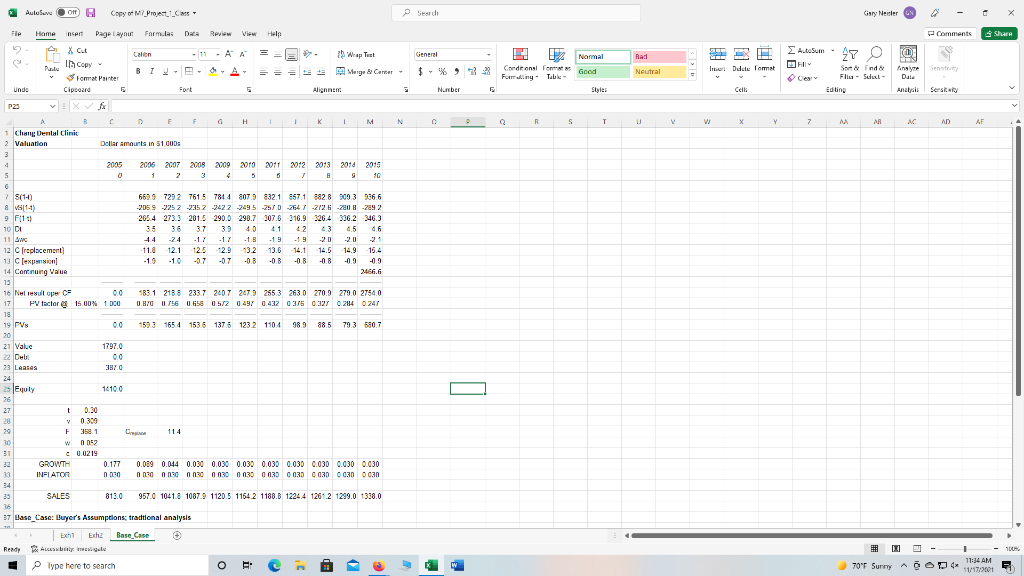Launch Analyze Data feature

(x=908, y=61)
